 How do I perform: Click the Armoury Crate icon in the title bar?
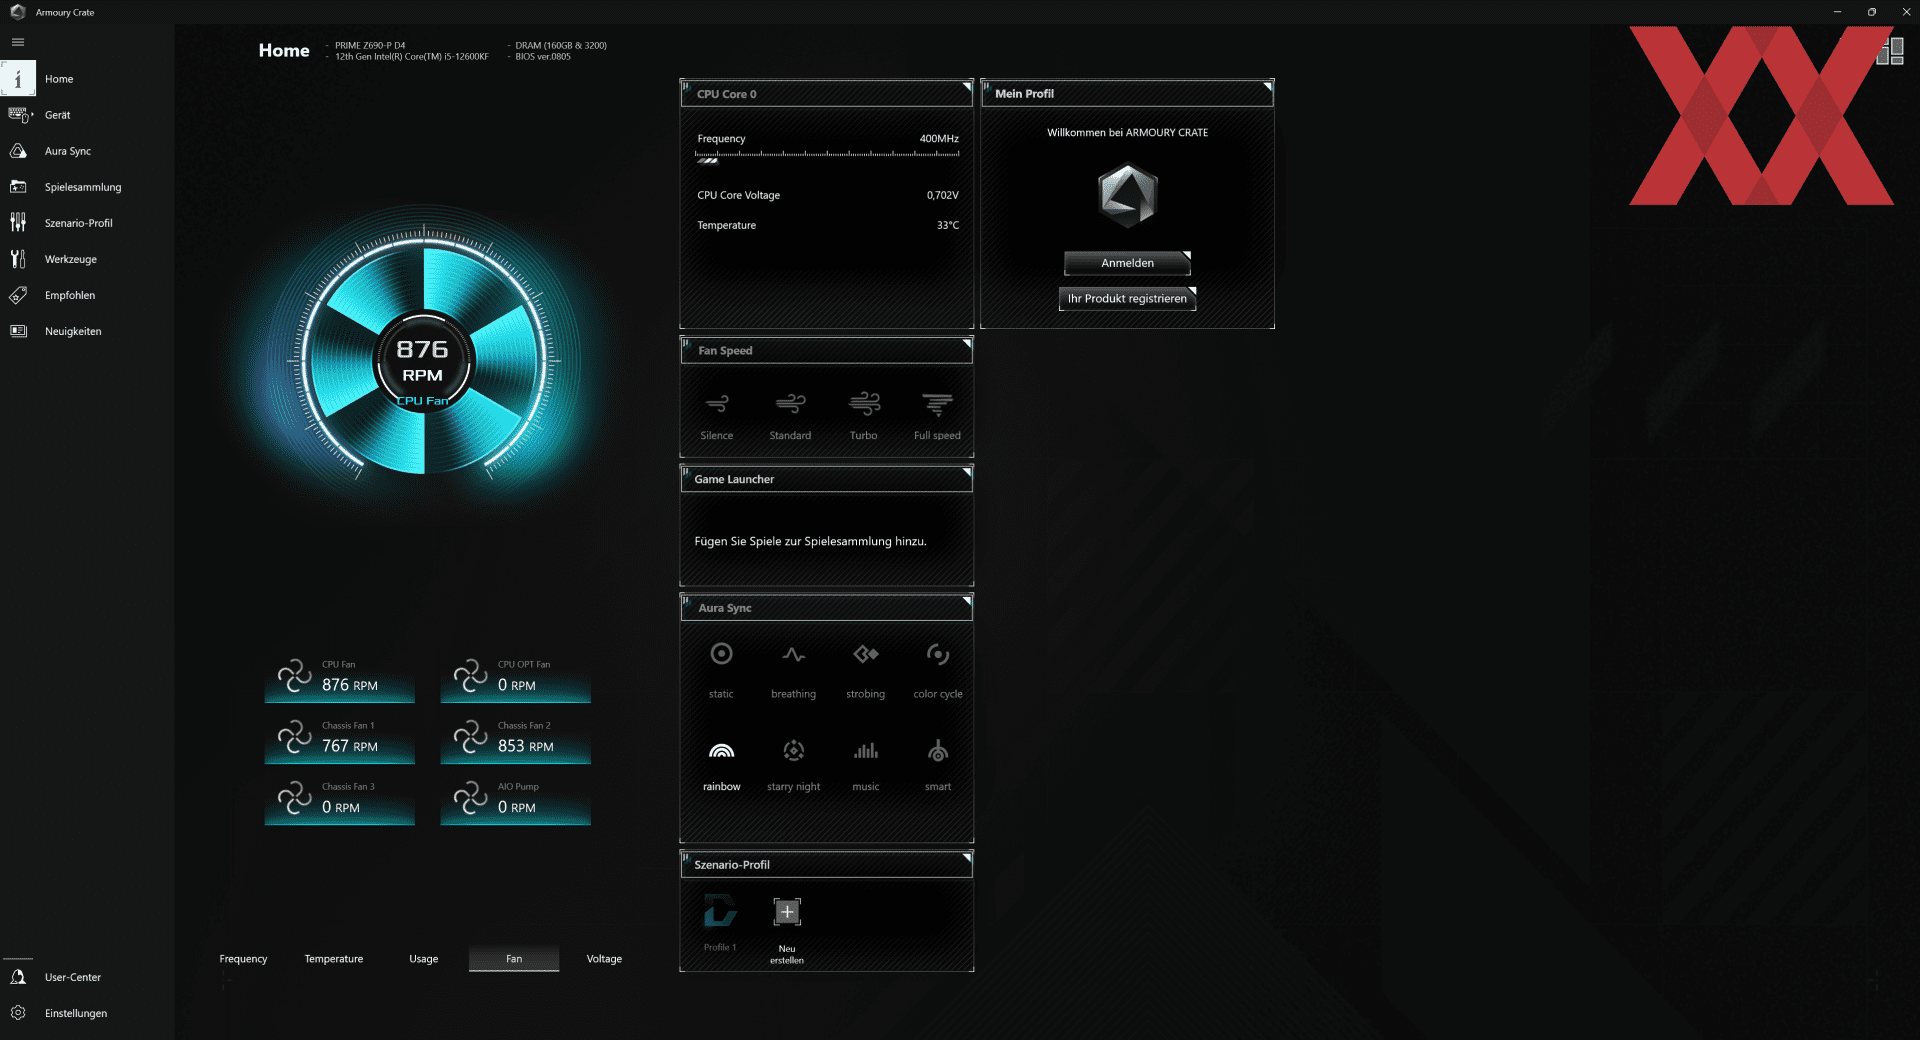point(17,12)
